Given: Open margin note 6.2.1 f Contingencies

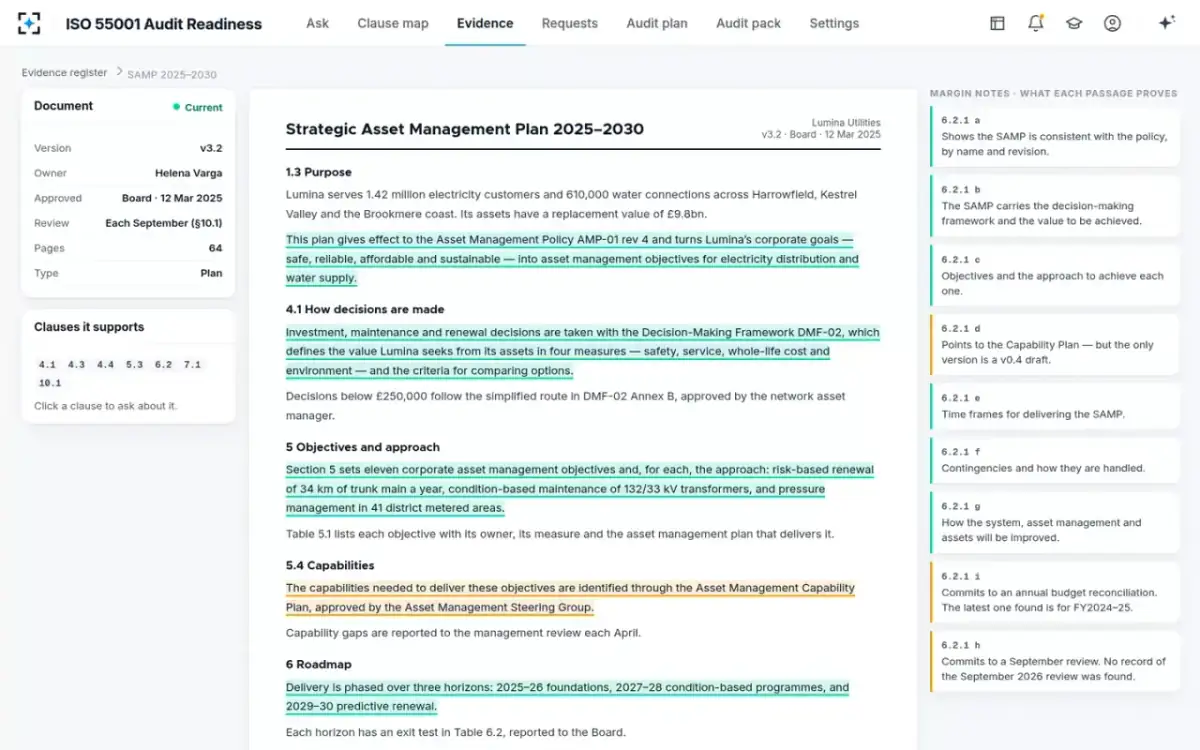Looking at the screenshot, I should [1055, 460].
